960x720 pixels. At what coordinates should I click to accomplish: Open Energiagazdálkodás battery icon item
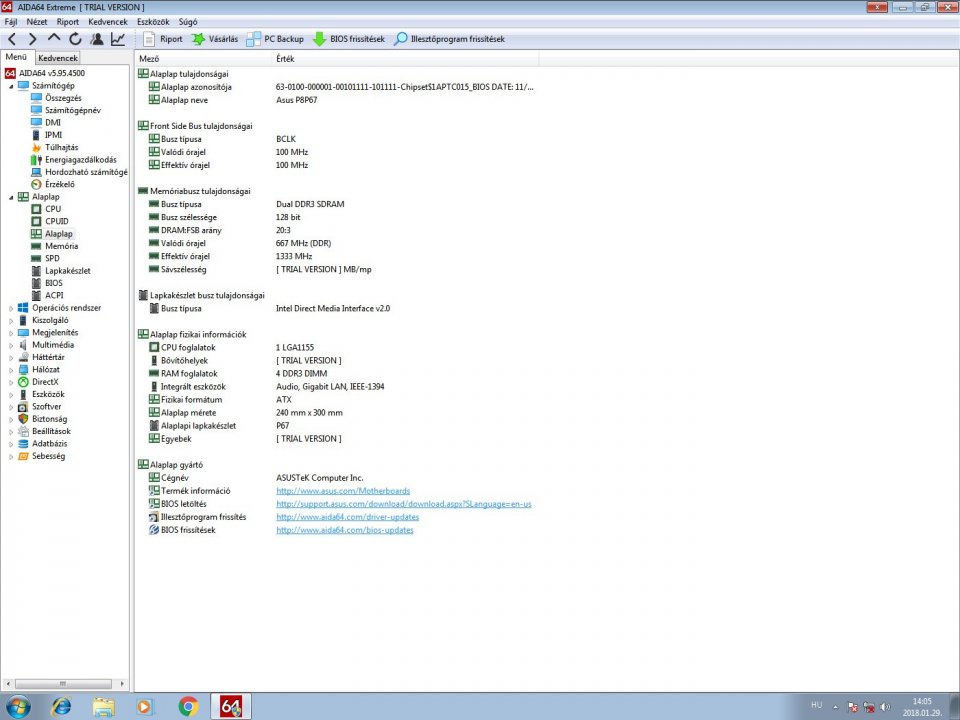(74, 160)
